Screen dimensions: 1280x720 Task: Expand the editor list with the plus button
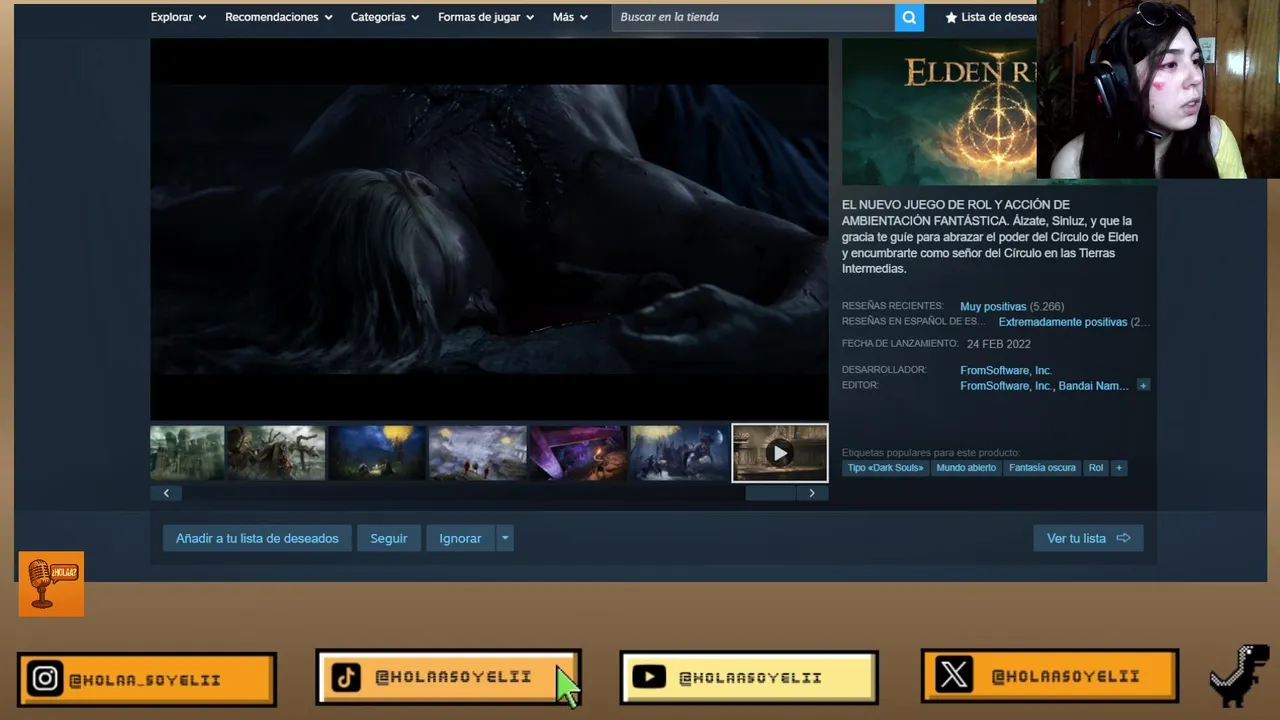tap(1143, 385)
